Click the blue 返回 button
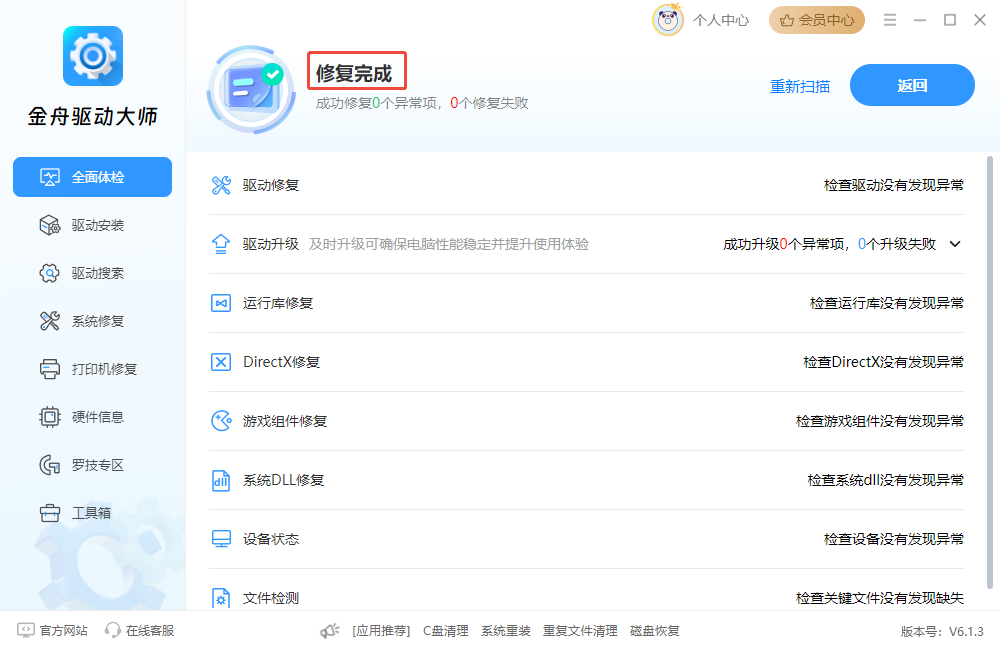The width and height of the screenshot is (1000, 650). pos(912,85)
